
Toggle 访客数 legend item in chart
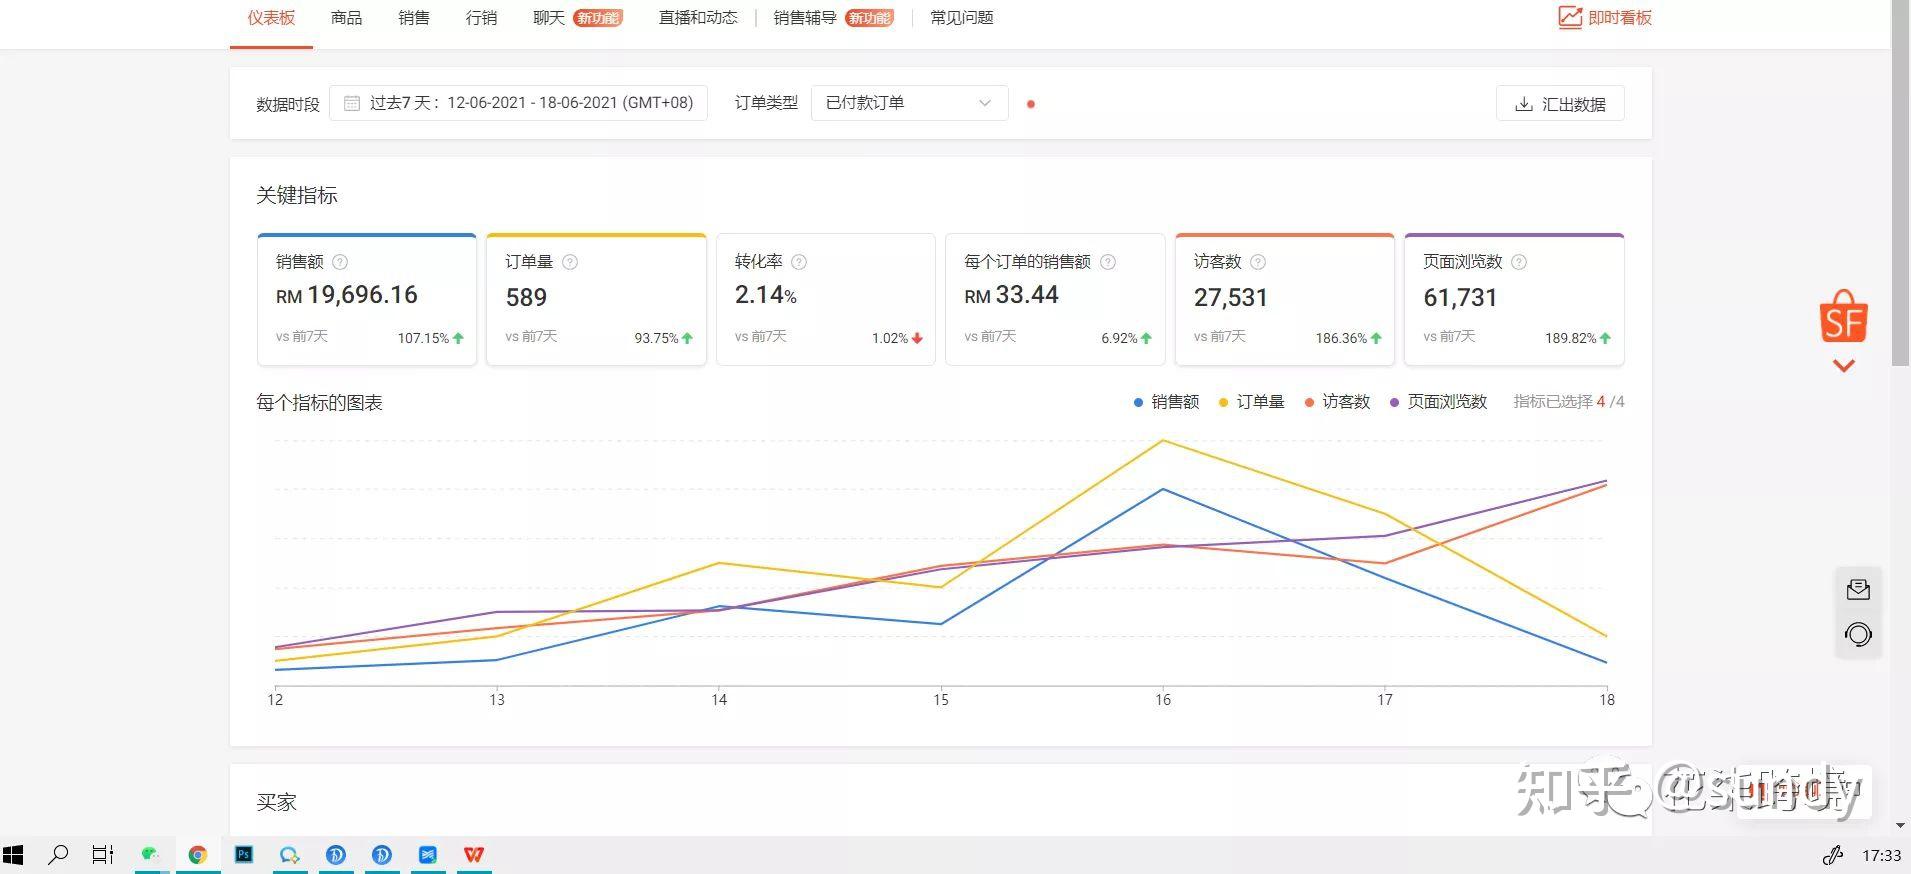click(x=1337, y=402)
